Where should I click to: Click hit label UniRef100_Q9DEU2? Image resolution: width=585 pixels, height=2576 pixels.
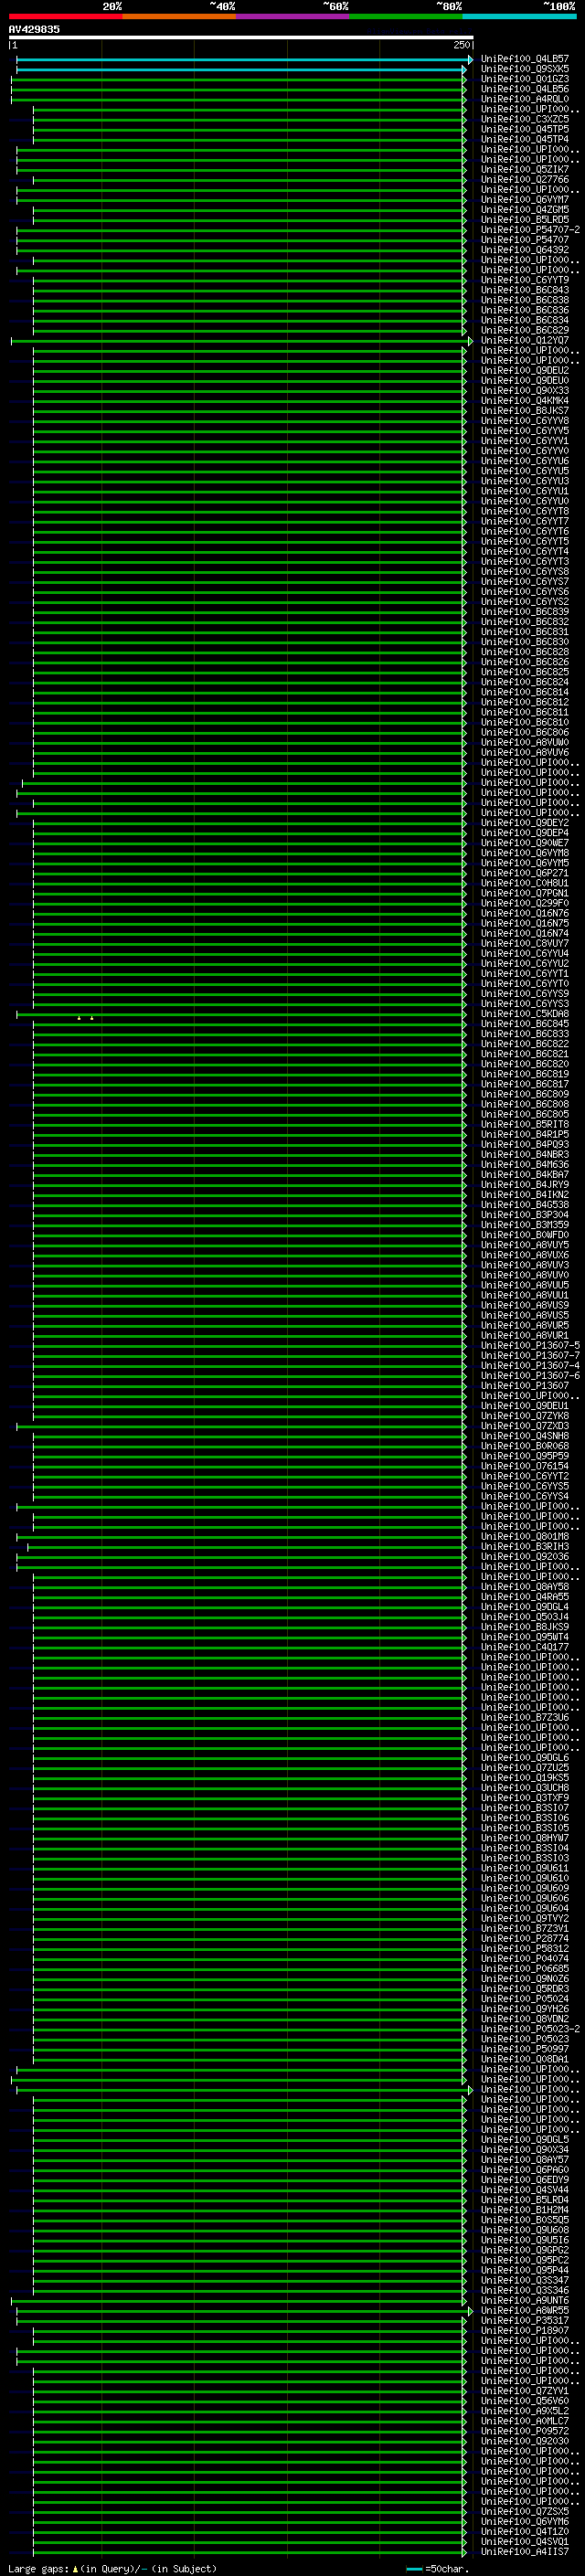(525, 370)
